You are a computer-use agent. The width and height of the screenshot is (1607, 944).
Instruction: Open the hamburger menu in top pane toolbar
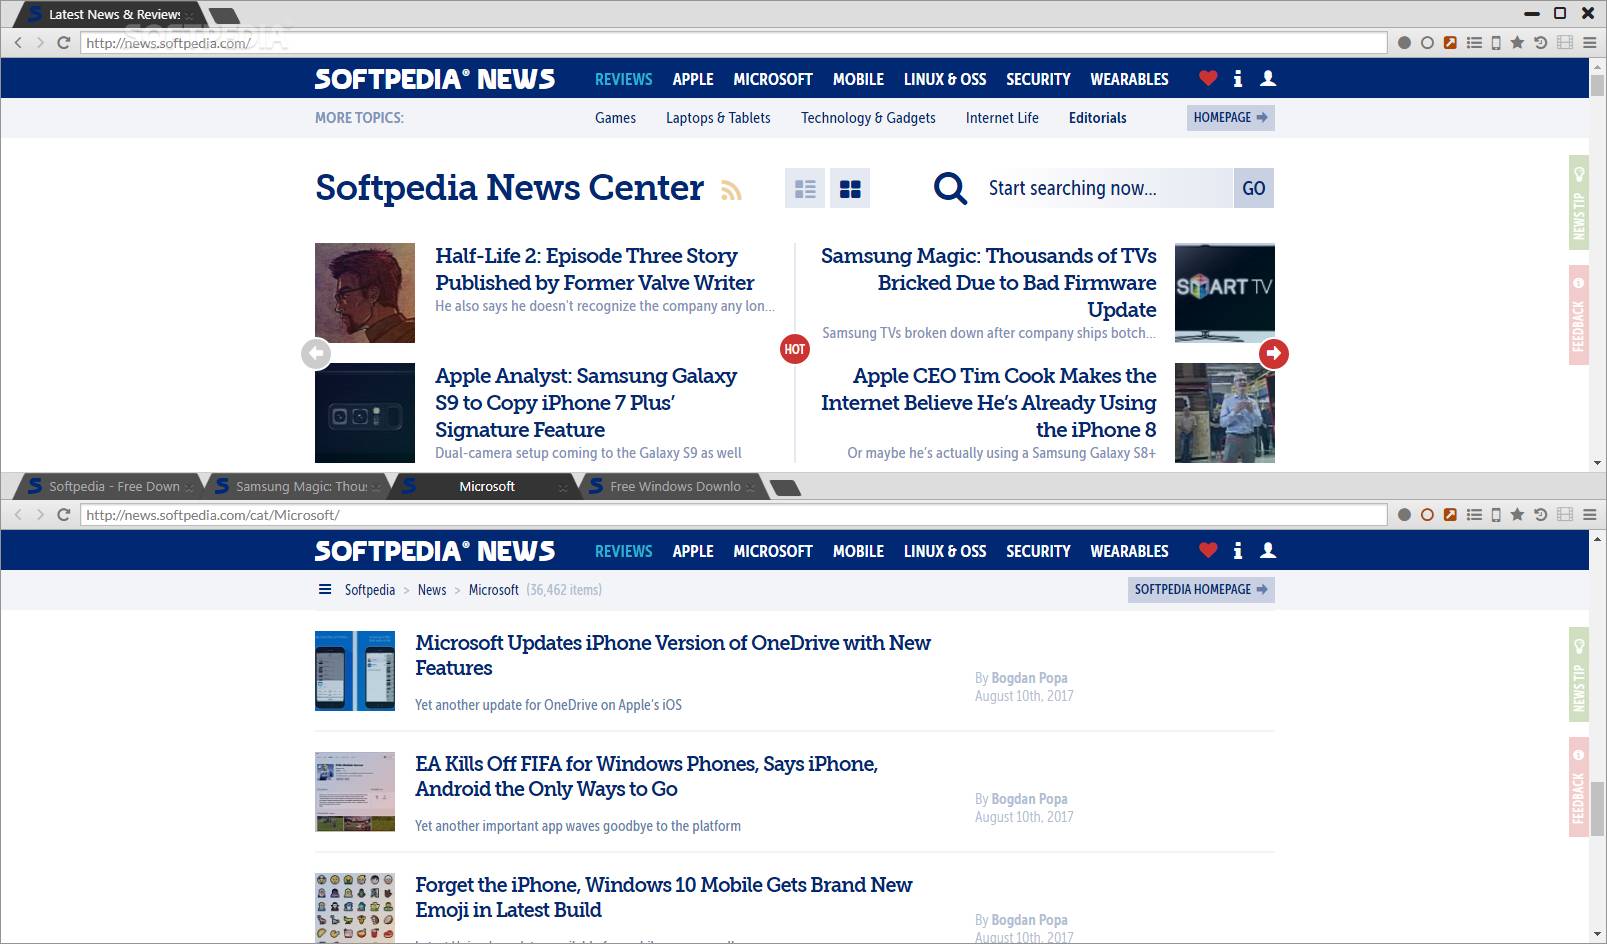coord(1590,43)
